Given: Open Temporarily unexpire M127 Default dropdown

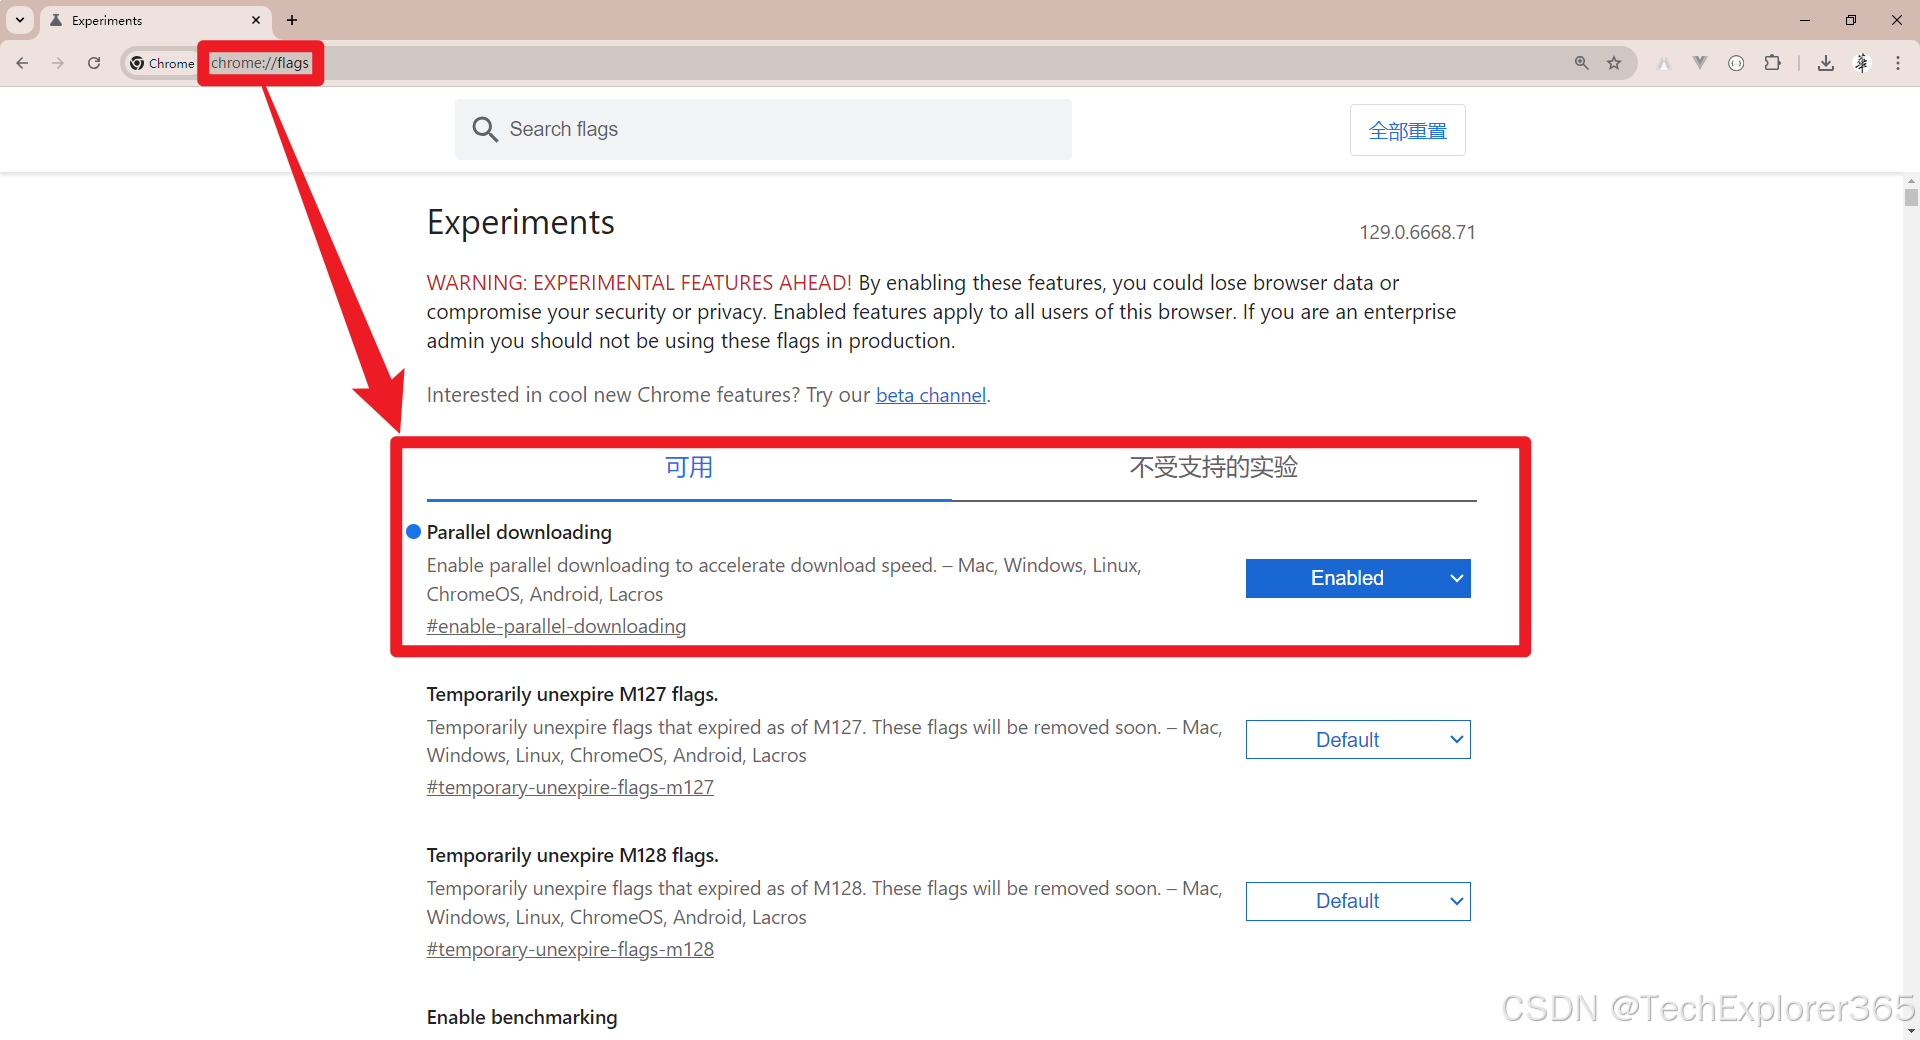Looking at the screenshot, I should click(x=1358, y=740).
